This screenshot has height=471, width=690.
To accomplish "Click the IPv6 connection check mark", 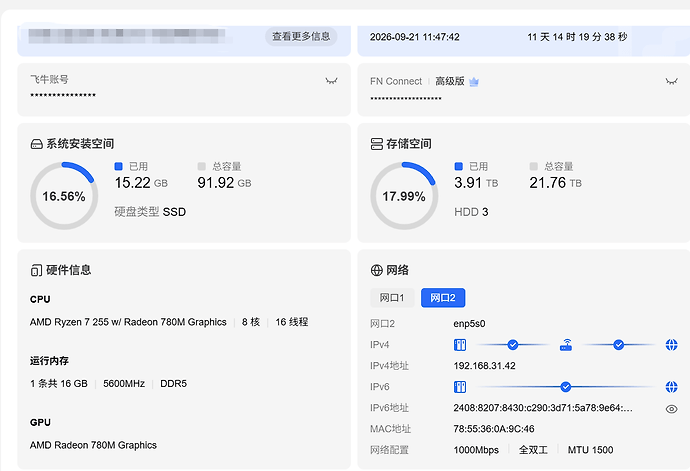I will coord(566,387).
